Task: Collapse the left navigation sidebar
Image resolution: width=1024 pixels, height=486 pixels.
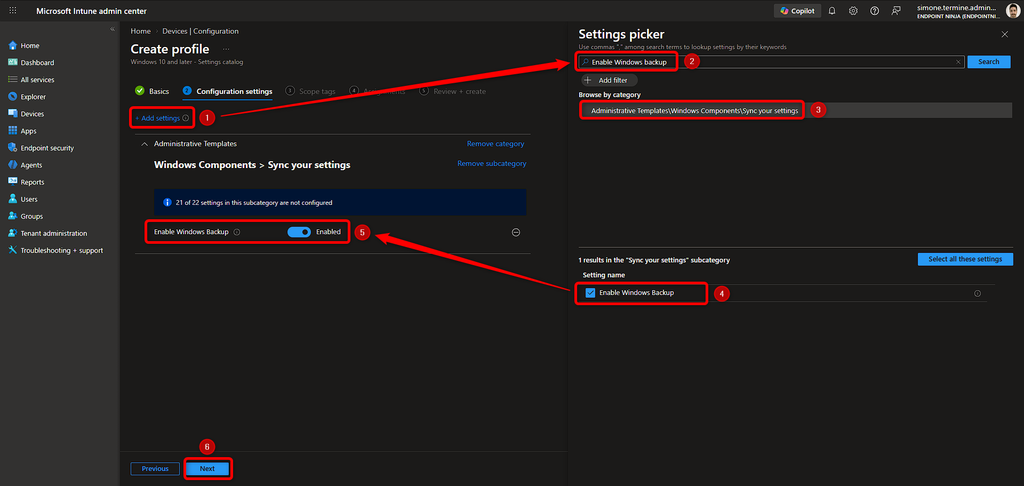Action: [112, 29]
